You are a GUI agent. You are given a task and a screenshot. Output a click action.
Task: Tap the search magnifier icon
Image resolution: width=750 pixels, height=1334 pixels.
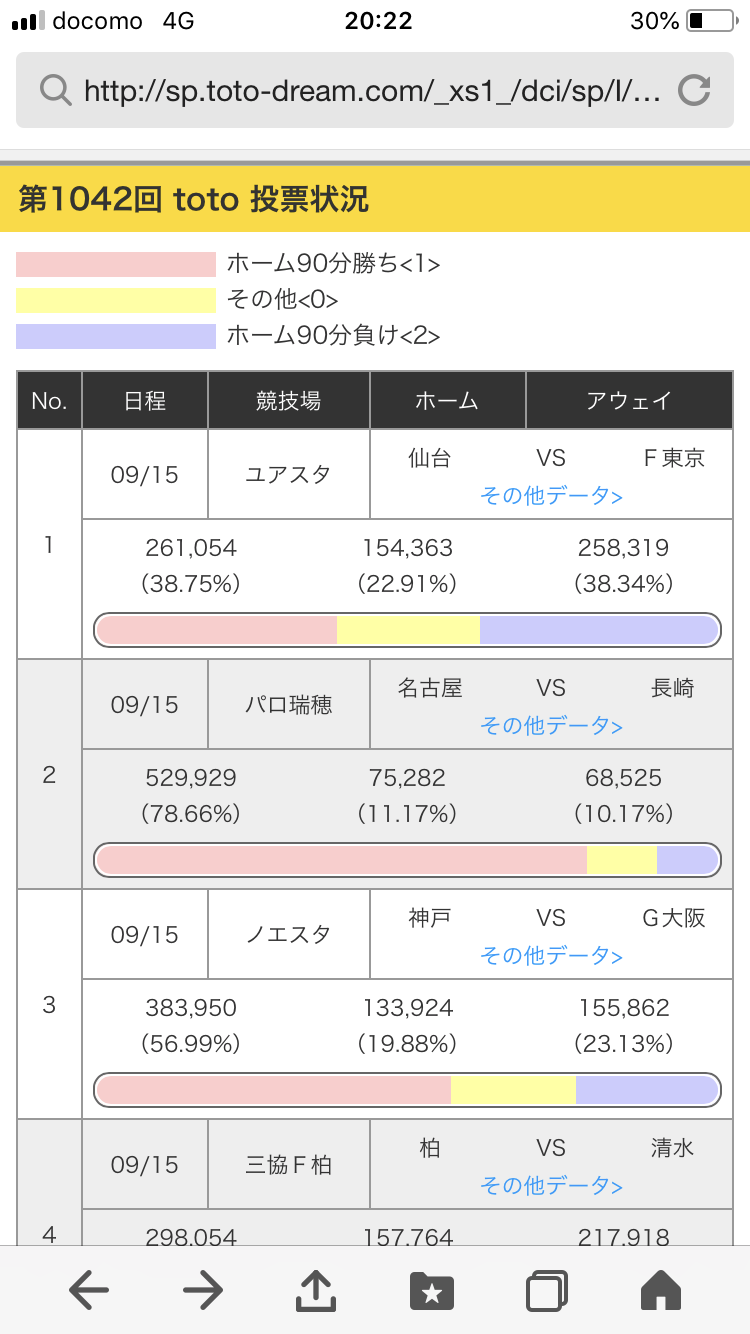coord(54,91)
